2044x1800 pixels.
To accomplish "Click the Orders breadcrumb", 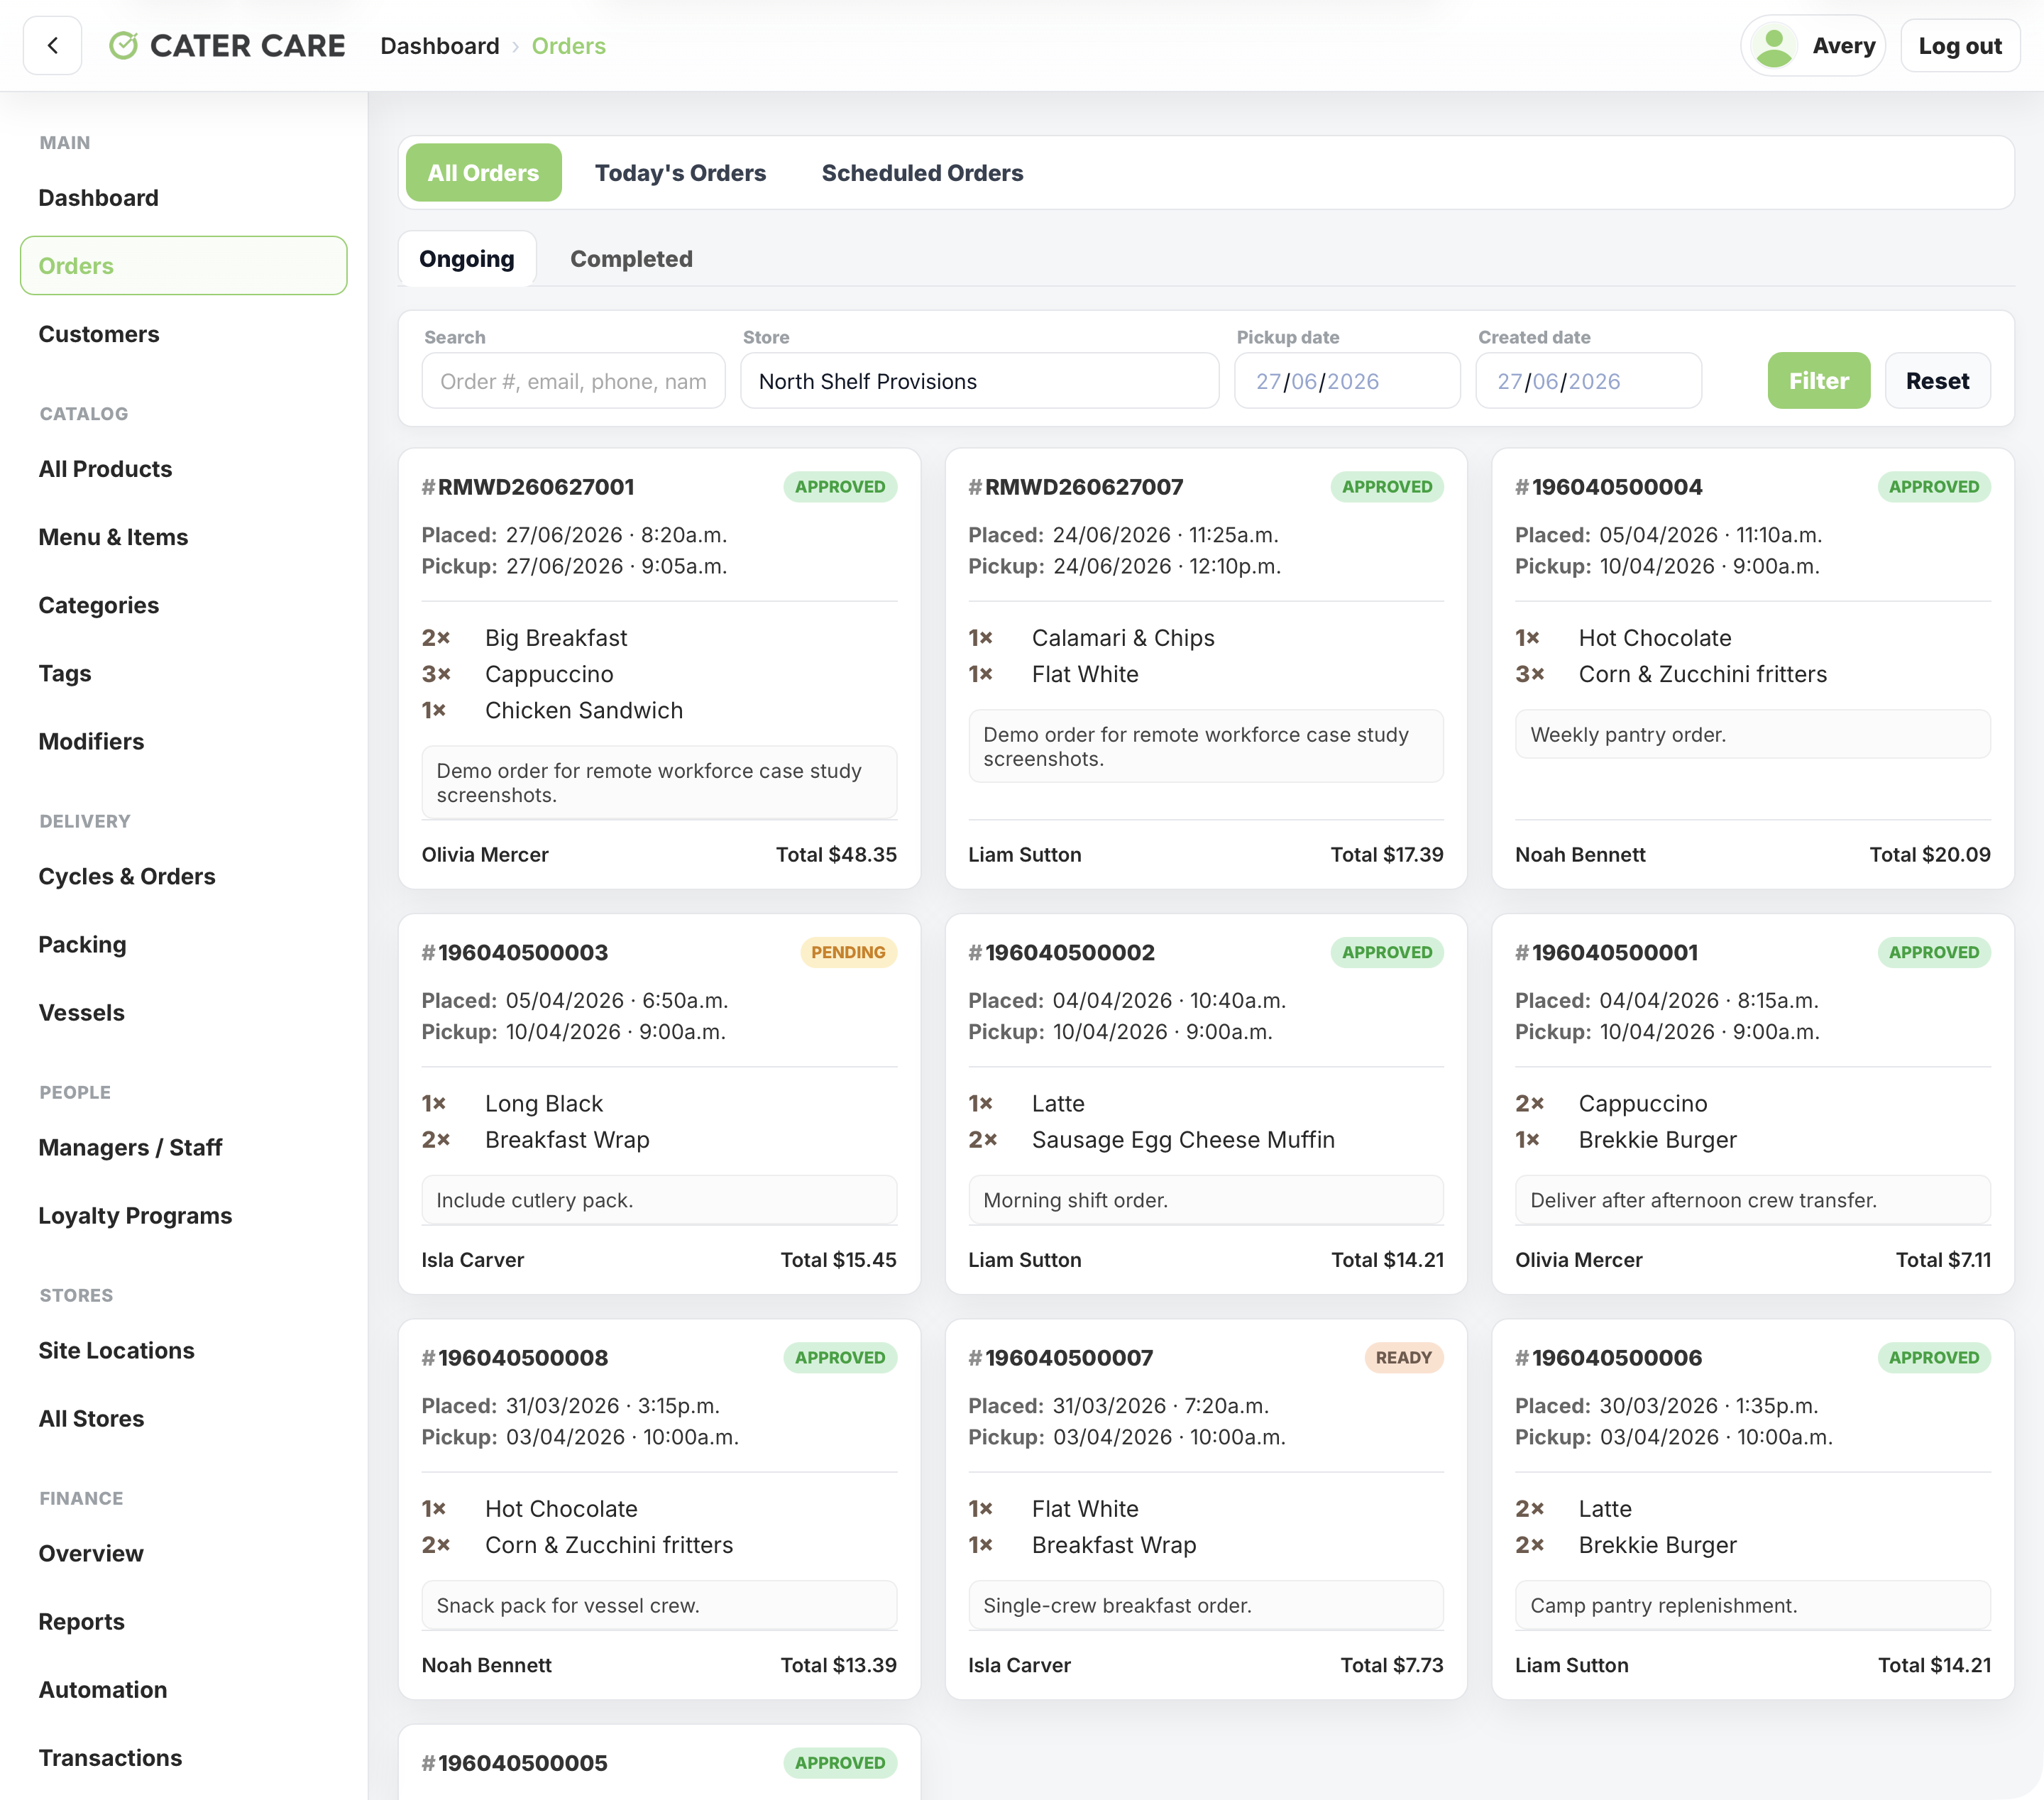I will click(569, 46).
